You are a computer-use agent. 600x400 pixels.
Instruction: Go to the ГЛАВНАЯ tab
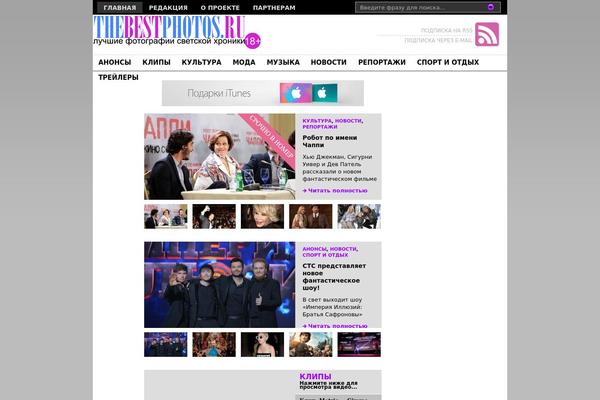pos(120,8)
